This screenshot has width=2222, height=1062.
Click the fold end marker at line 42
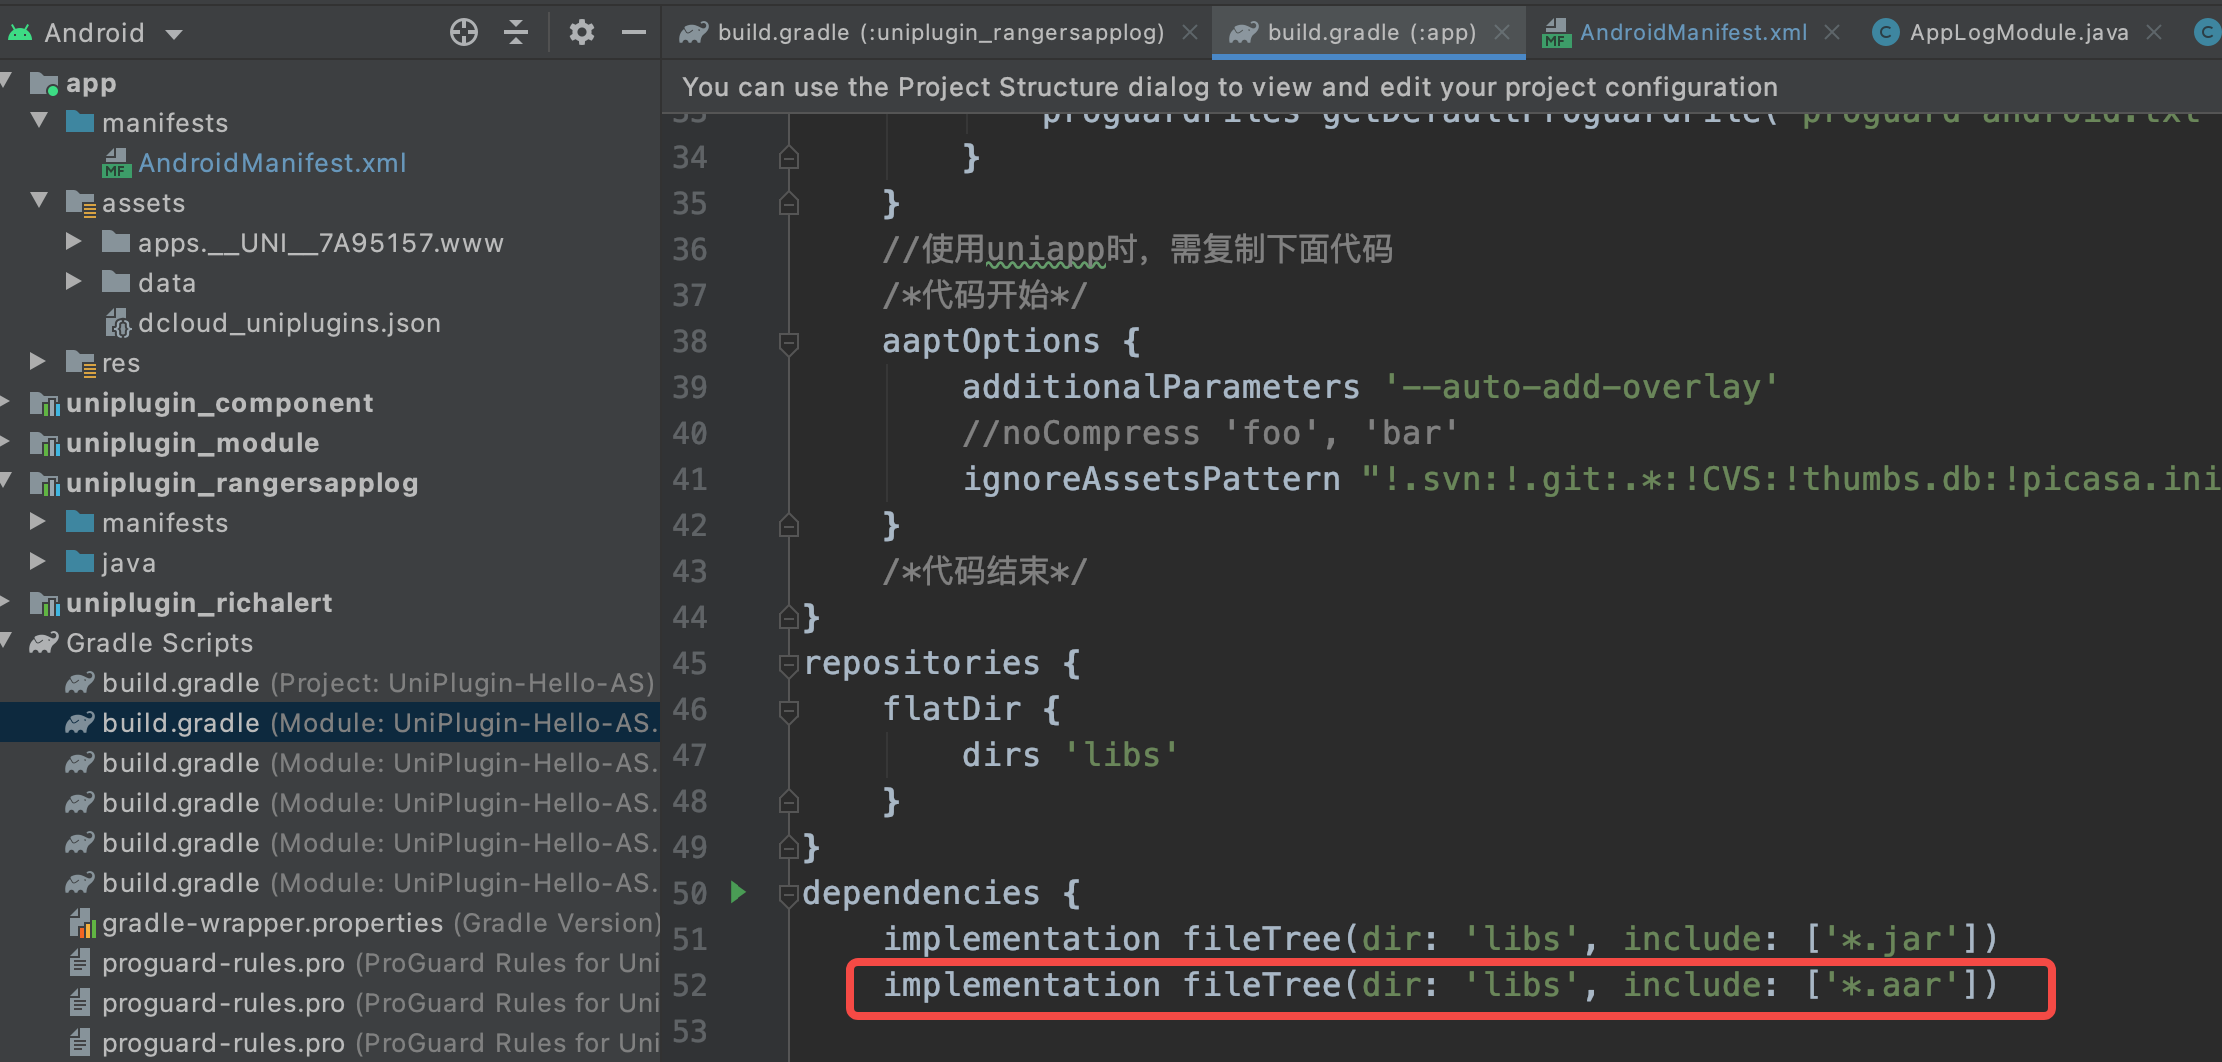pos(789,525)
